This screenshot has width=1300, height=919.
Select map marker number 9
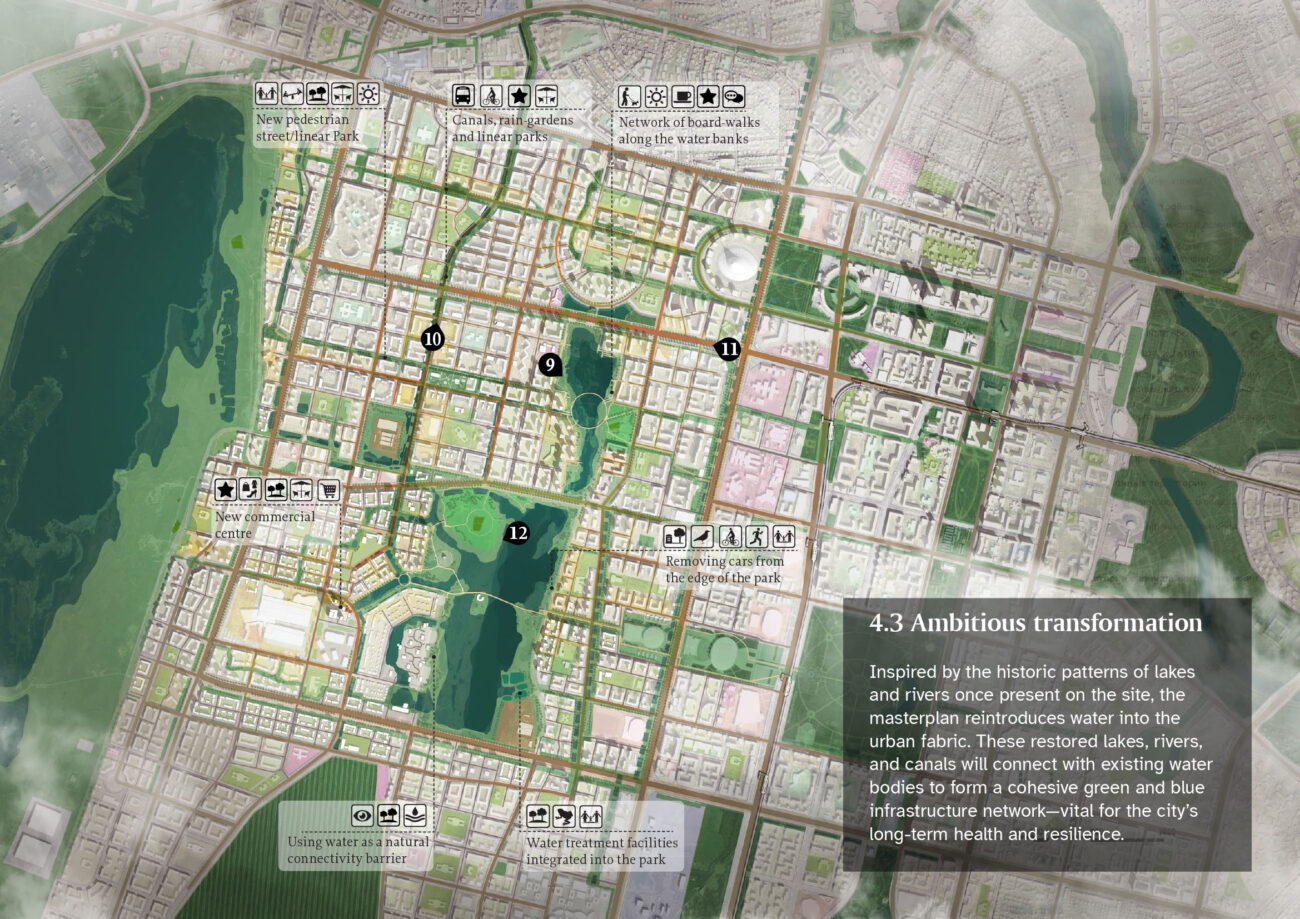549,365
